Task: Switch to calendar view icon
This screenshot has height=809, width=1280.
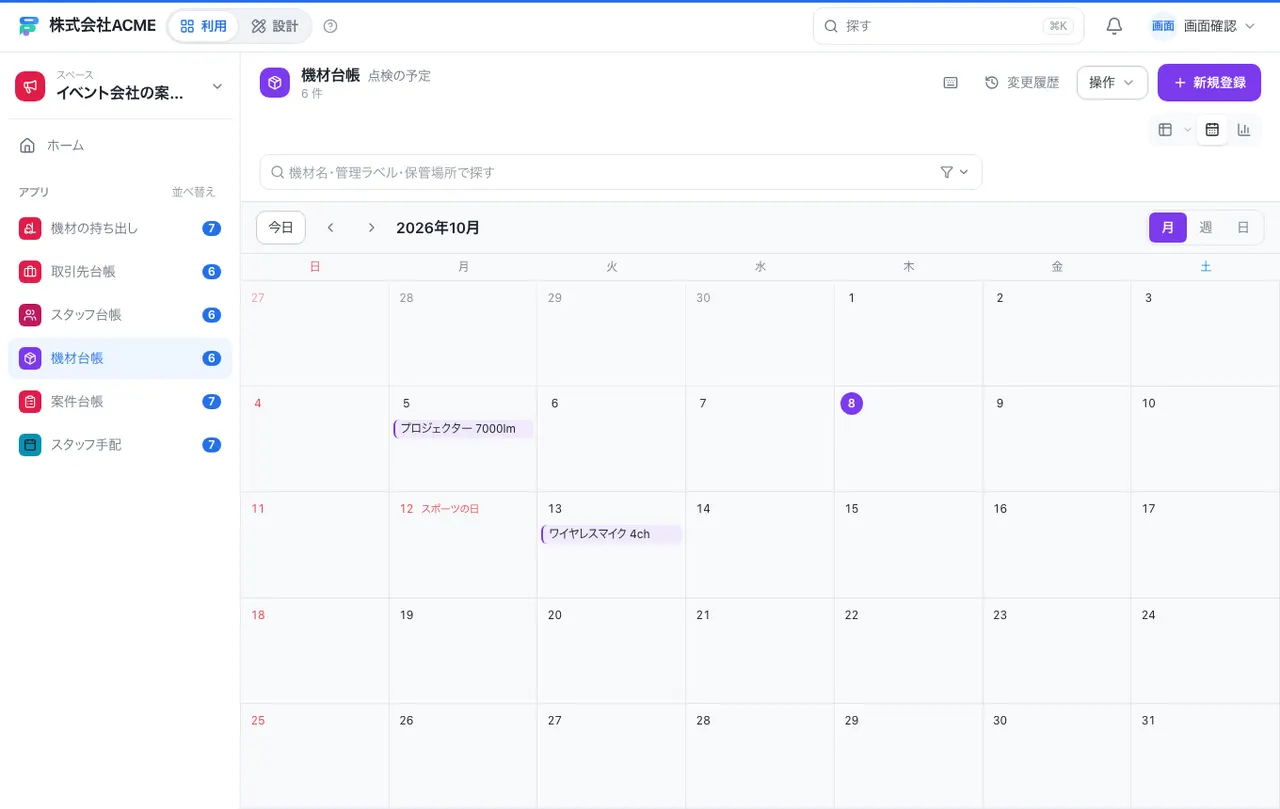Action: tap(1212, 130)
